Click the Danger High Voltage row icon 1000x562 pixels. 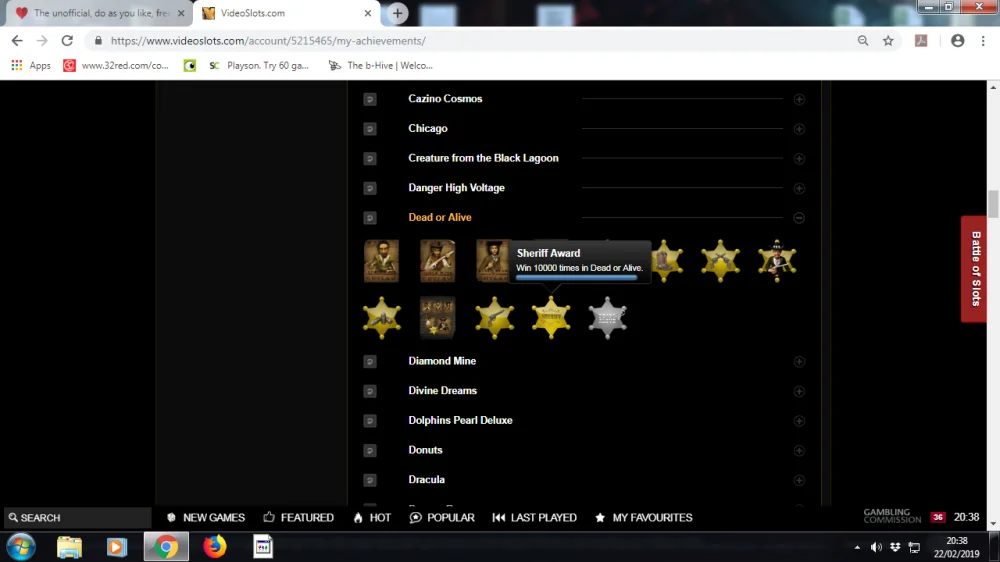[370, 188]
